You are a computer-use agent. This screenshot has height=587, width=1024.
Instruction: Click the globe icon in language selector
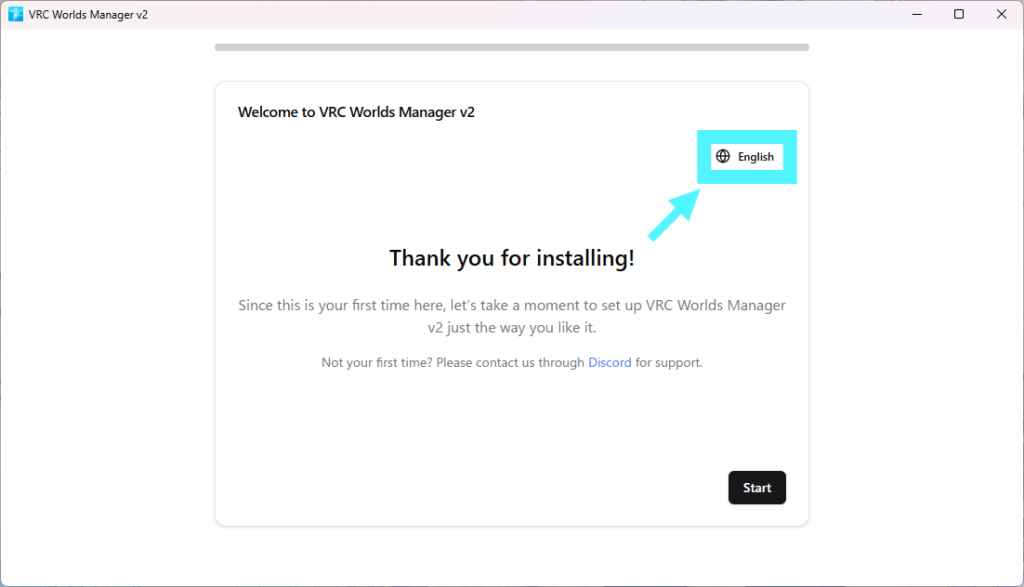[x=723, y=157]
